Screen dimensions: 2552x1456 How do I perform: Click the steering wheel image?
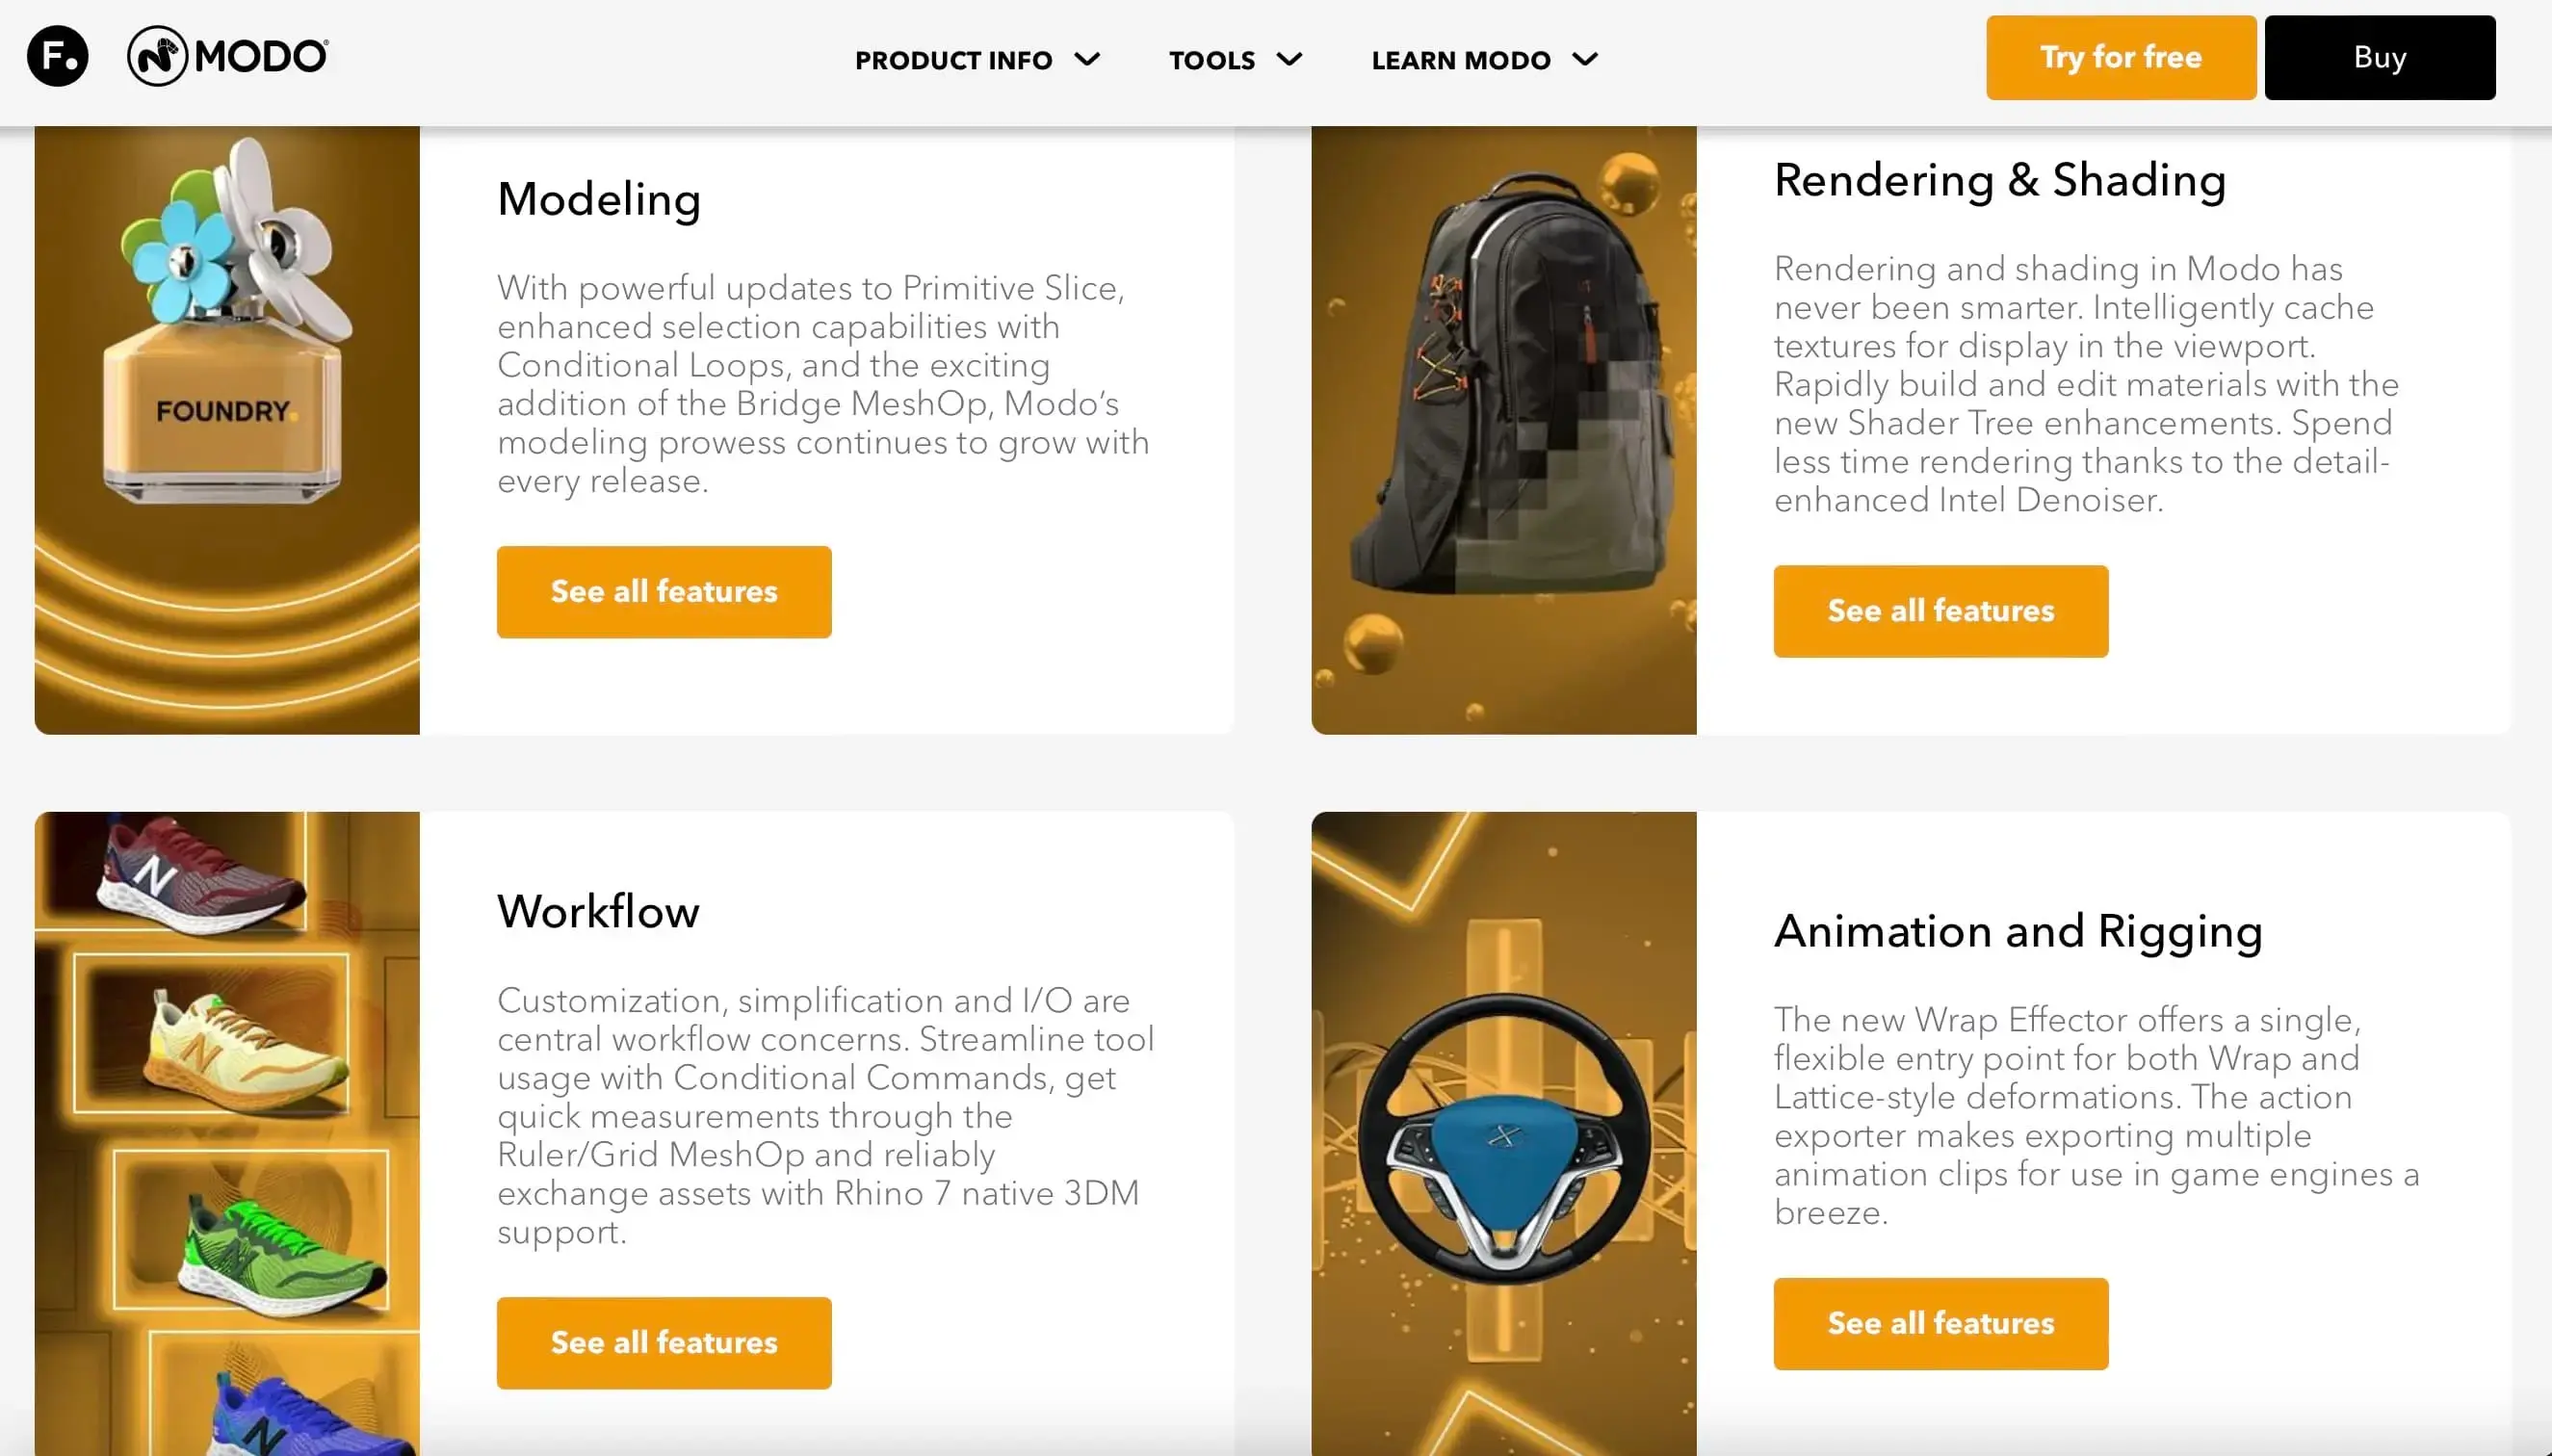[1504, 1134]
